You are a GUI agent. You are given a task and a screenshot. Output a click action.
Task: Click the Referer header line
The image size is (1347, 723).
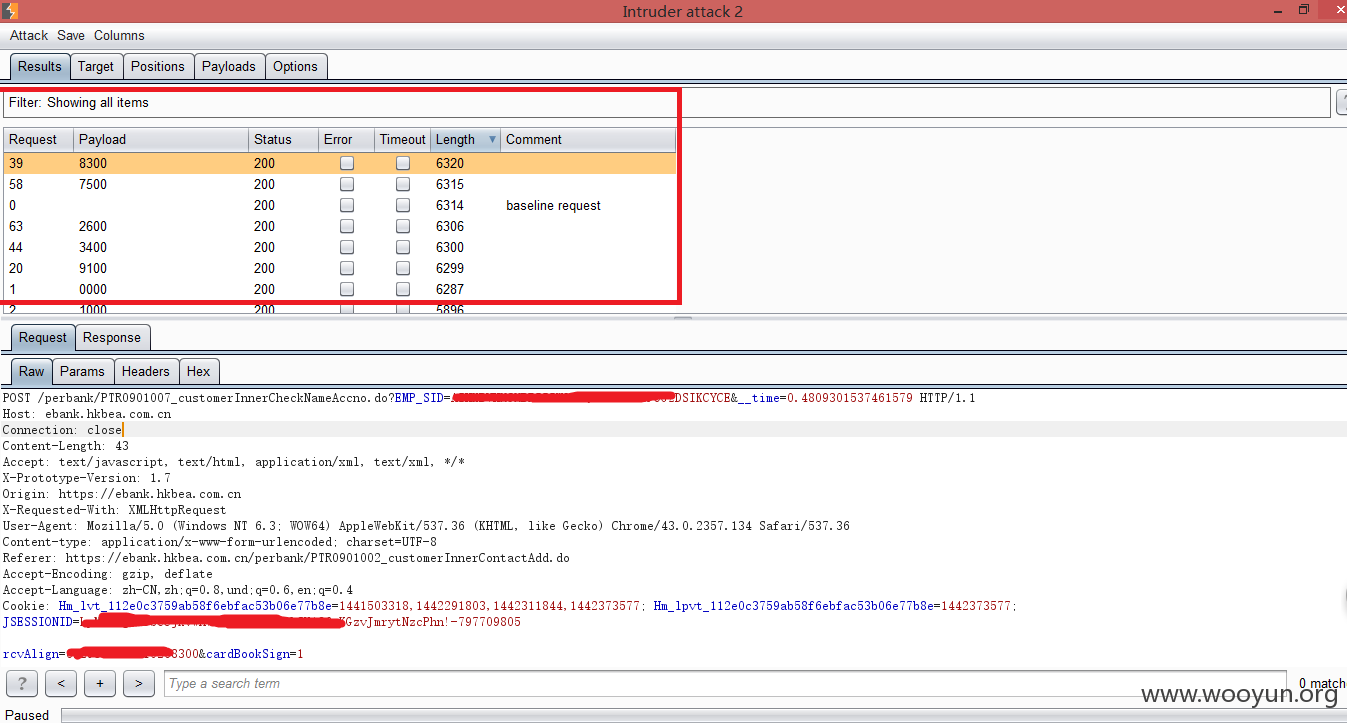[x=286, y=558]
